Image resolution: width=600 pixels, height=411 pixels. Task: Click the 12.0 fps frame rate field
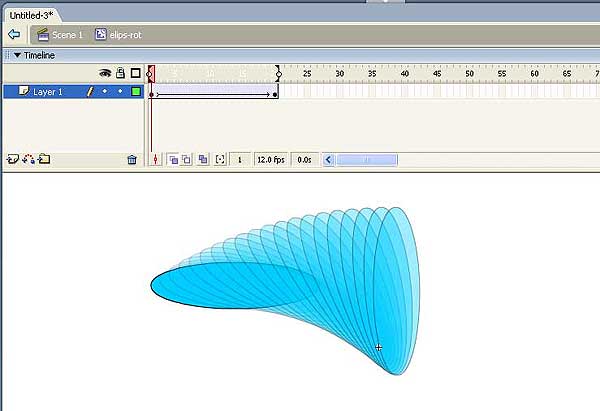click(270, 159)
